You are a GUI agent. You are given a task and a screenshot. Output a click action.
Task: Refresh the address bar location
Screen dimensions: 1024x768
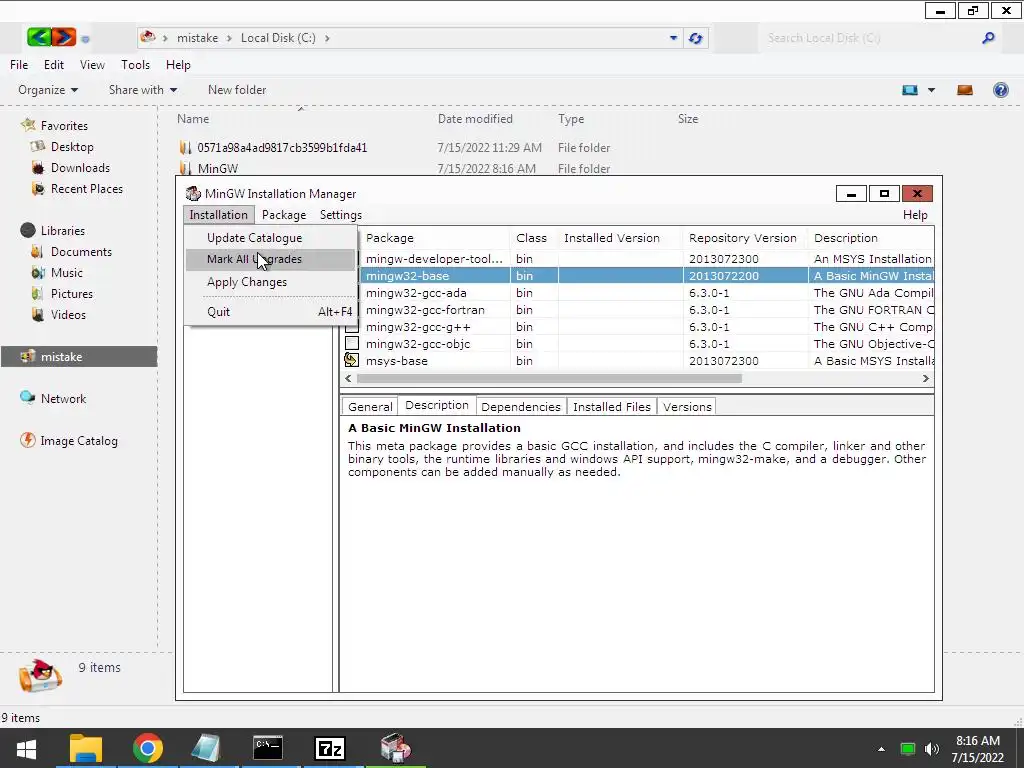click(x=696, y=38)
